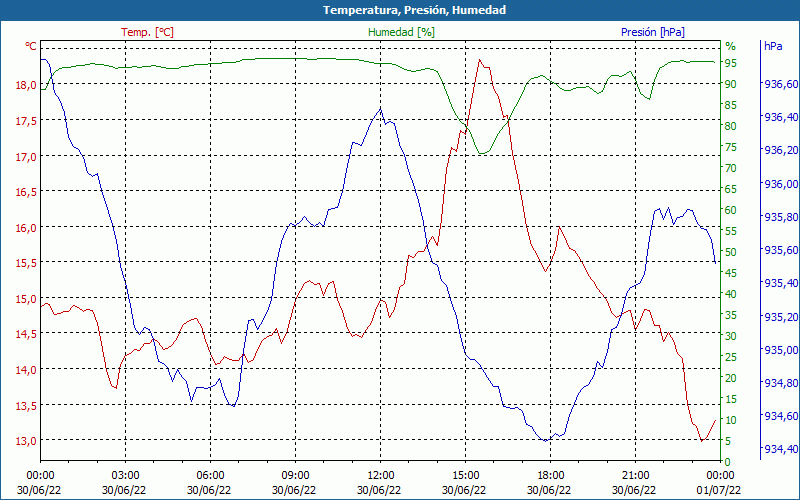Viewport: 800px width, 500px height.
Task: Click the 21:00 time axis label
Action: click(635, 476)
